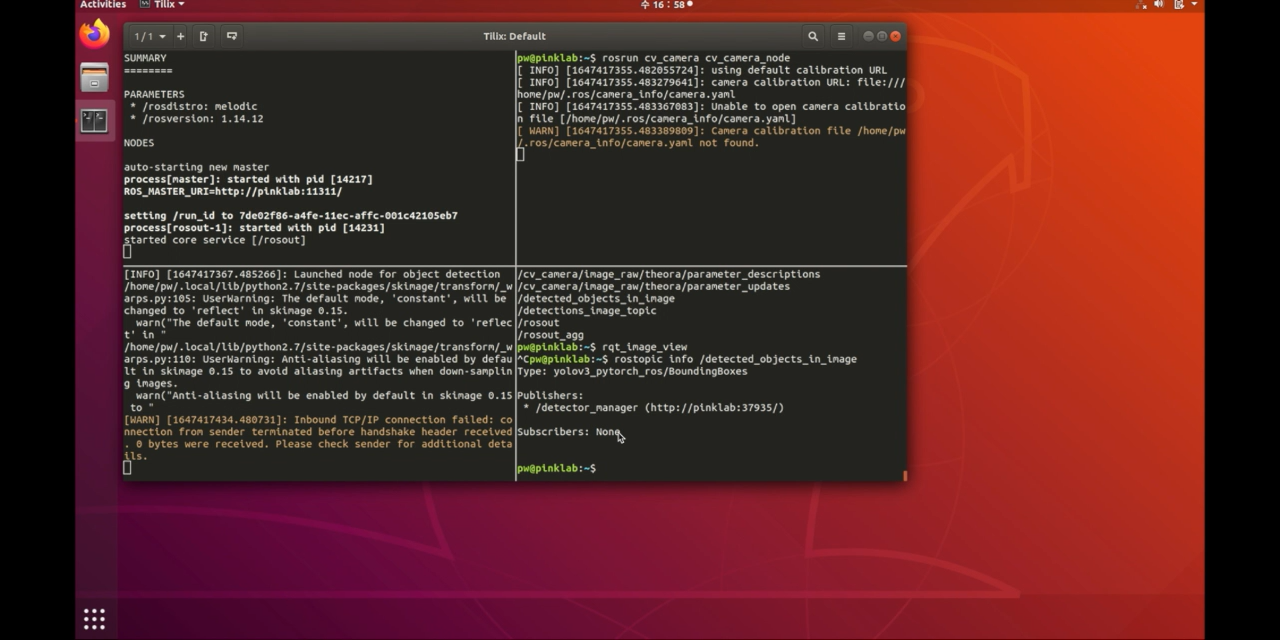Open the battery power icon in top bar
The width and height of the screenshot is (1280, 640).
pos(1178,5)
